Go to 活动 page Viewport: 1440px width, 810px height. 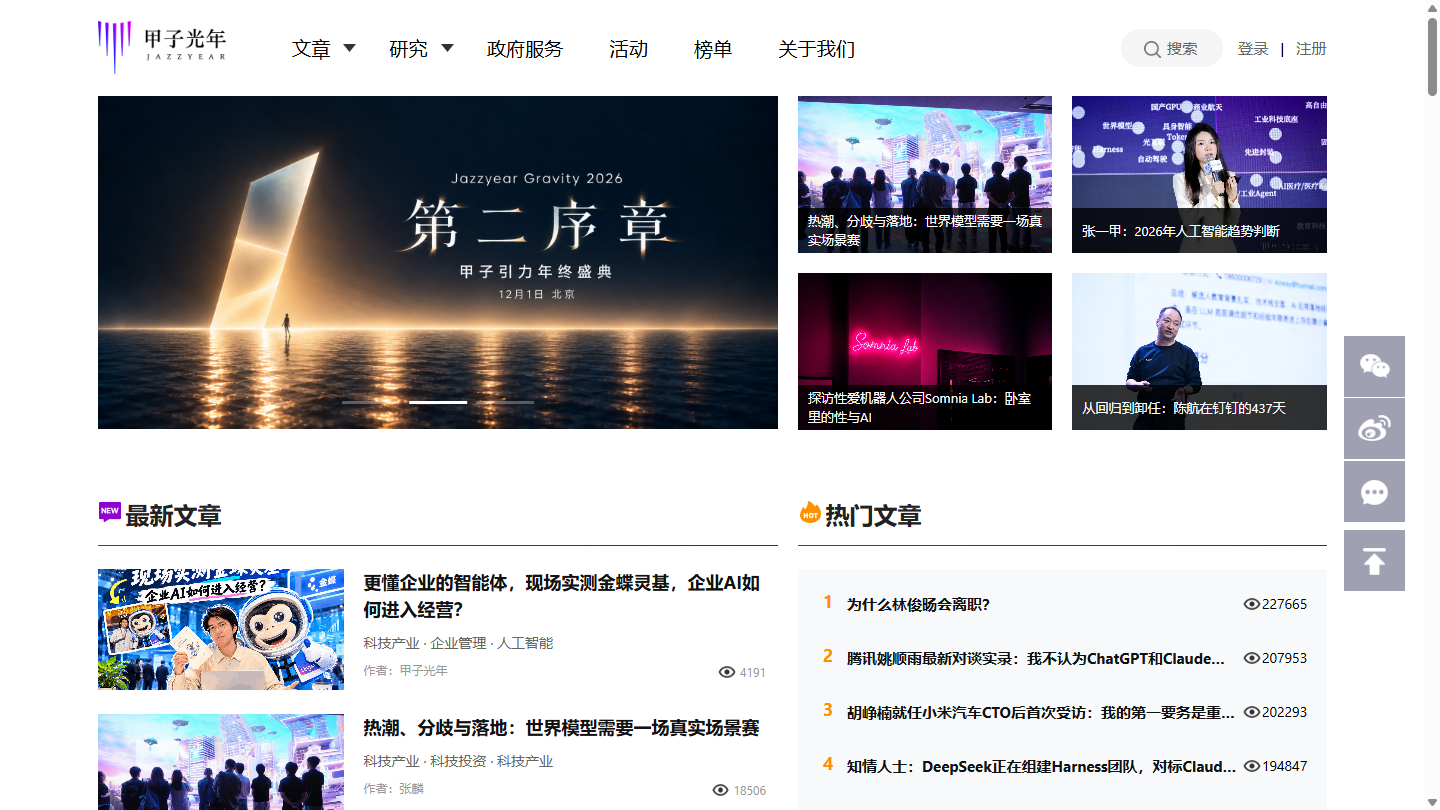pyautogui.click(x=629, y=49)
